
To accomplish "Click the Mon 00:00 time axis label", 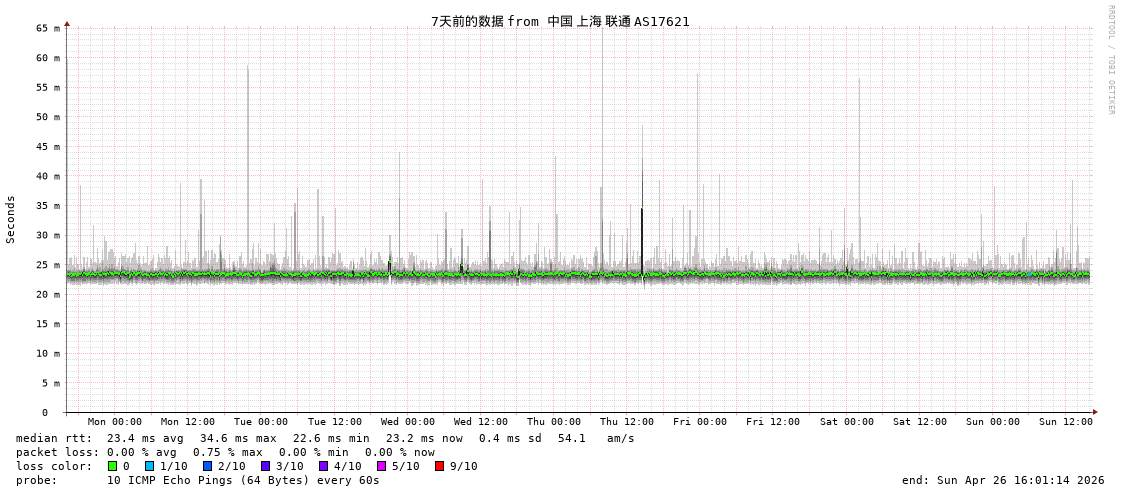I will (x=115, y=422).
